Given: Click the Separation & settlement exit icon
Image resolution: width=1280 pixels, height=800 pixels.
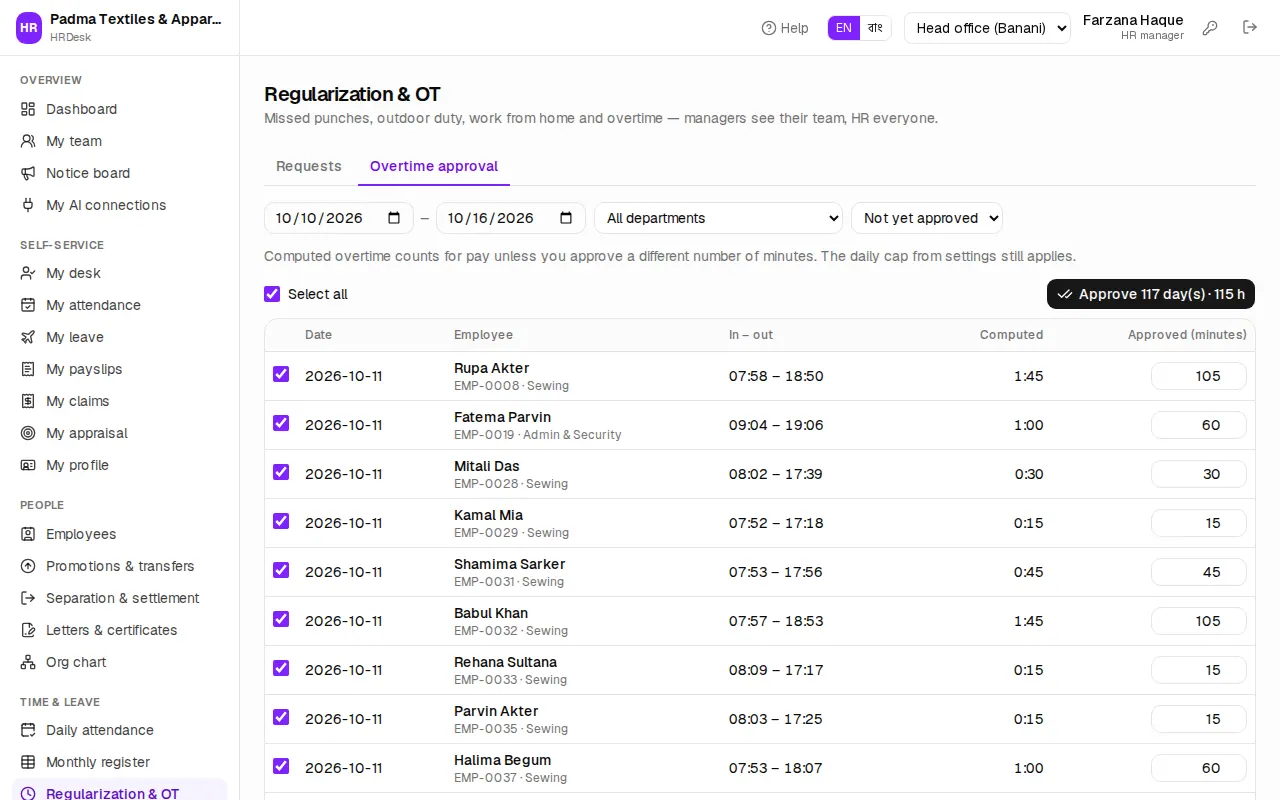Looking at the screenshot, I should pos(28,598).
